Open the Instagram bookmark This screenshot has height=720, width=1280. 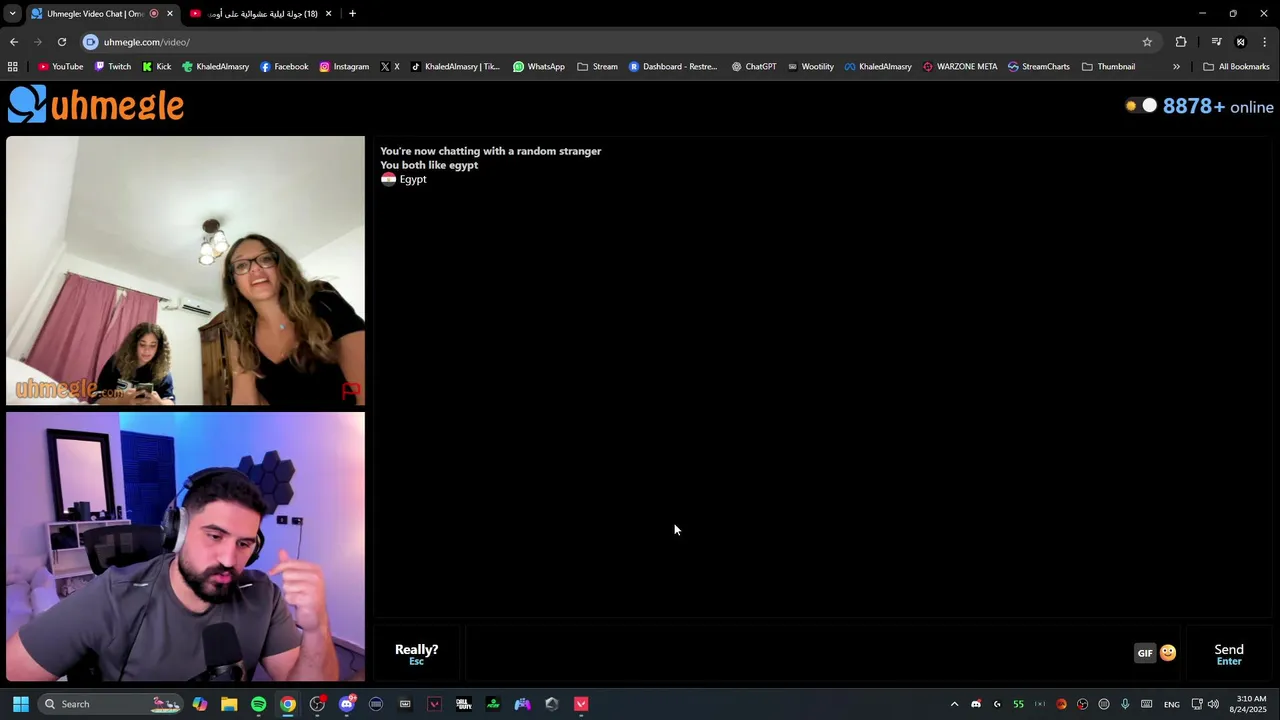(x=344, y=67)
